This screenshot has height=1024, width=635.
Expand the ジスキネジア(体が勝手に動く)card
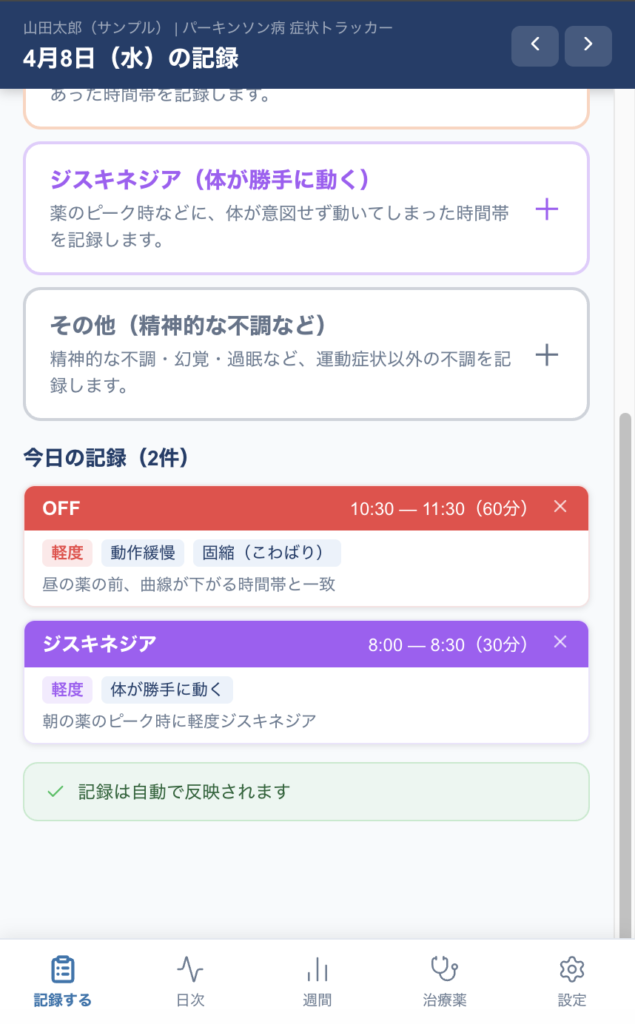[x=280, y=209]
